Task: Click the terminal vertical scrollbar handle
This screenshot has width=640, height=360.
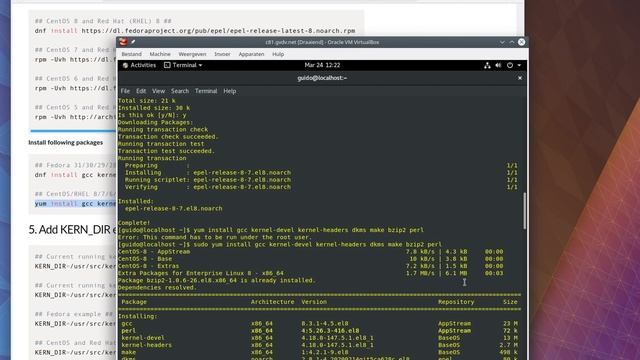Action: pyautogui.click(x=524, y=211)
